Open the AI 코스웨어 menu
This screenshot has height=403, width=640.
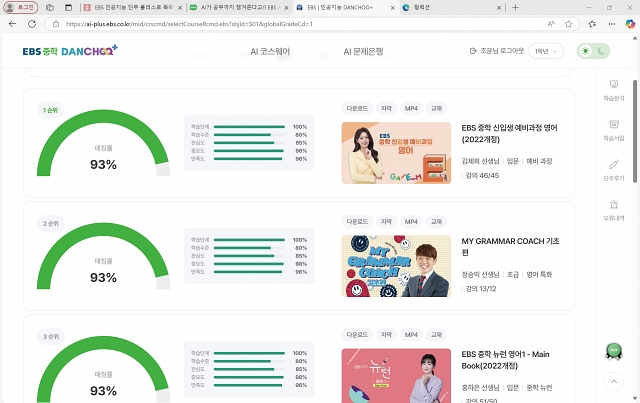[x=270, y=51]
